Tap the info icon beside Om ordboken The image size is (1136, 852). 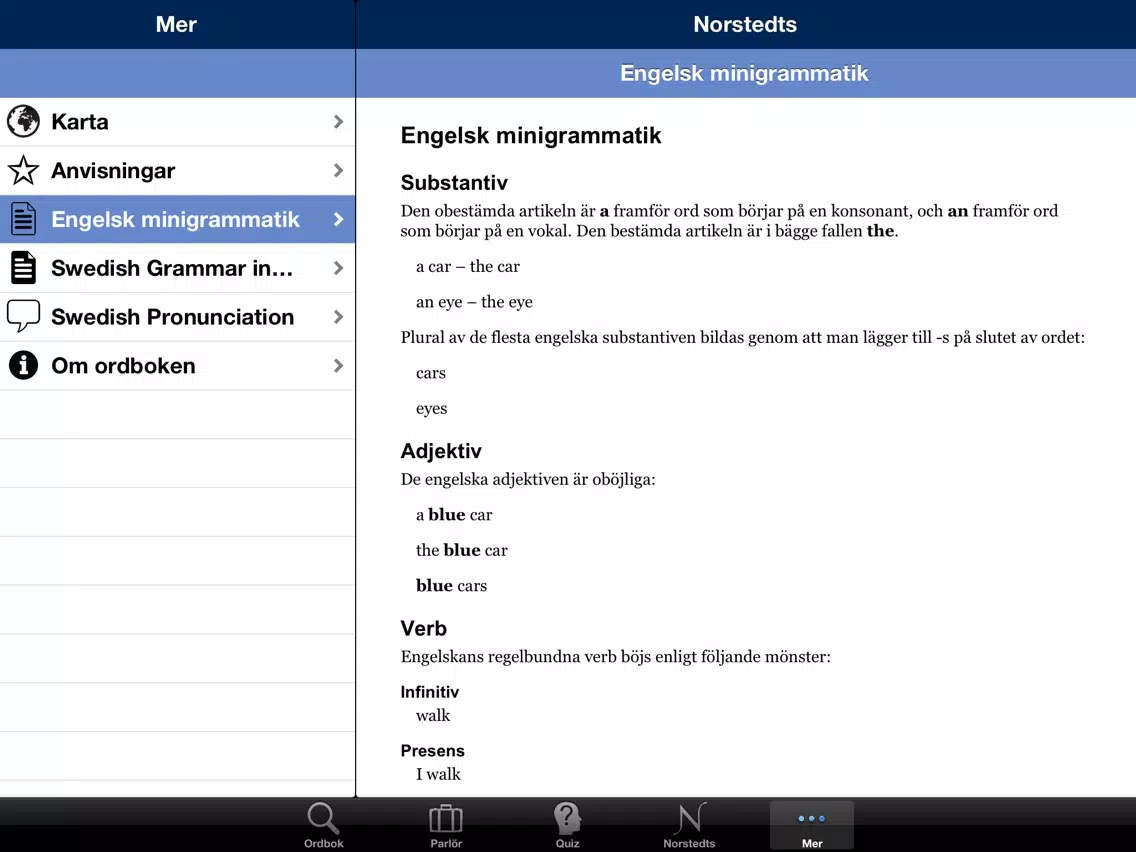tap(23, 365)
